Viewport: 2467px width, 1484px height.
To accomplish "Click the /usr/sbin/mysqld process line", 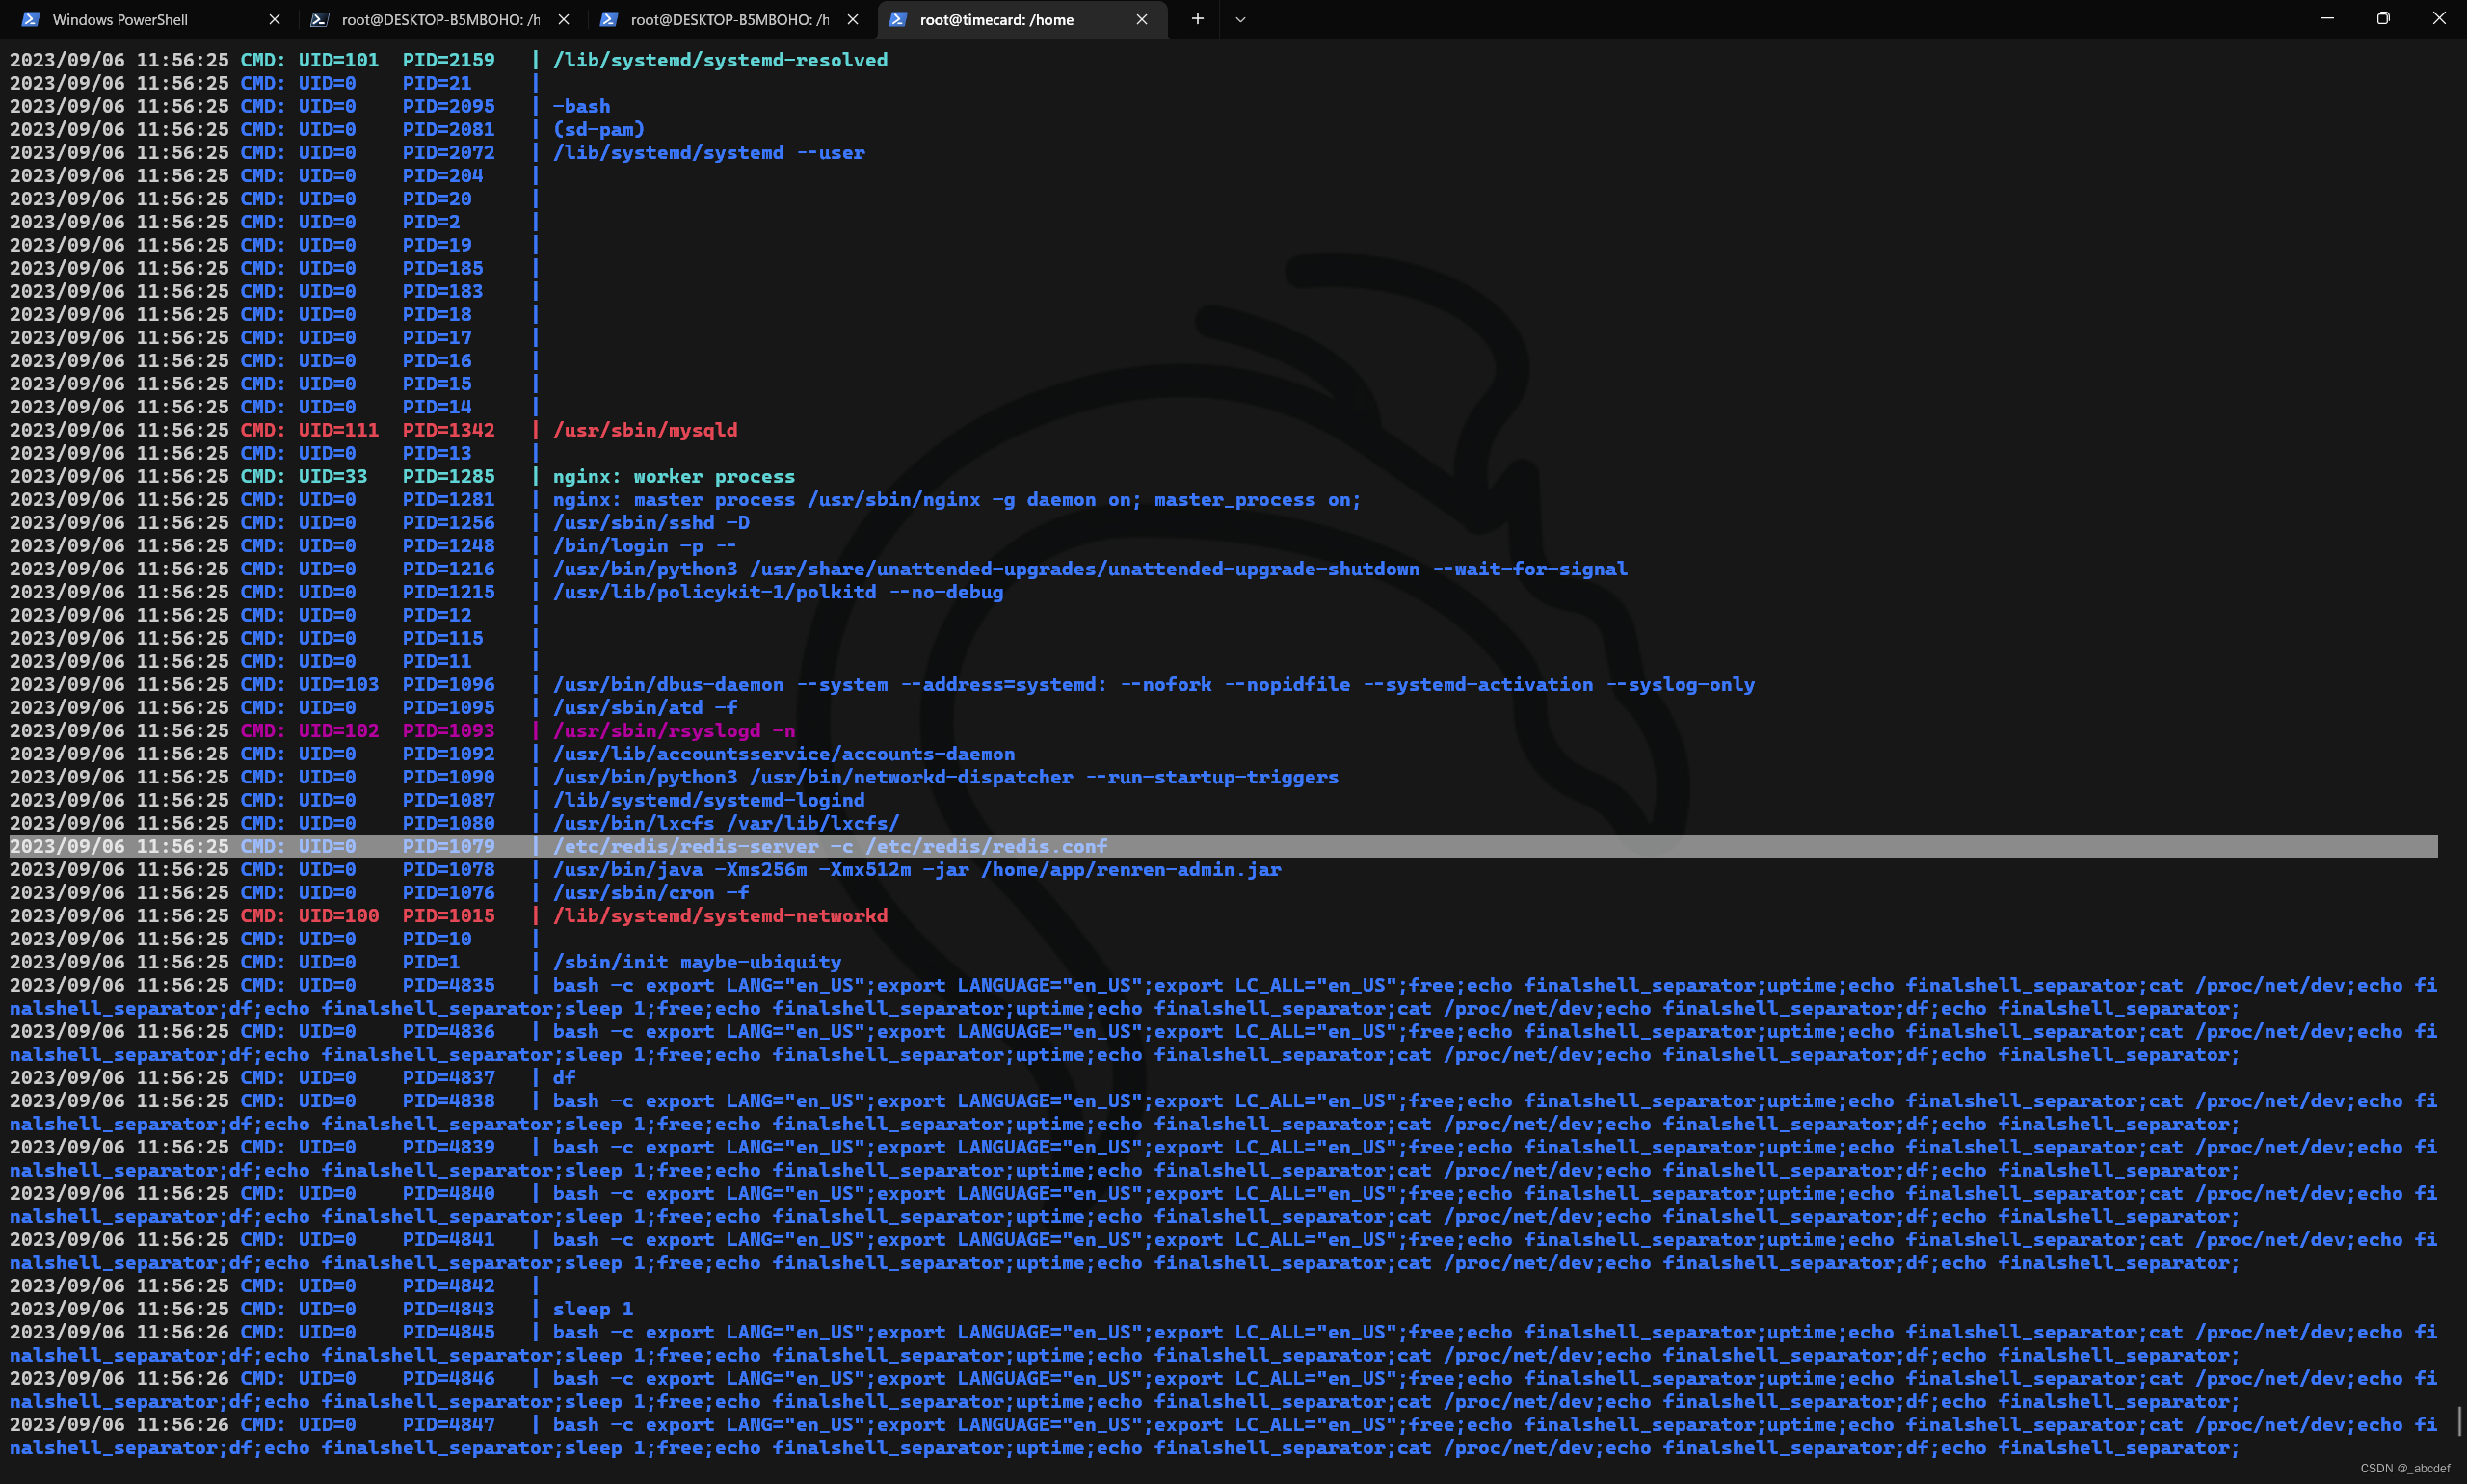I will 645,430.
